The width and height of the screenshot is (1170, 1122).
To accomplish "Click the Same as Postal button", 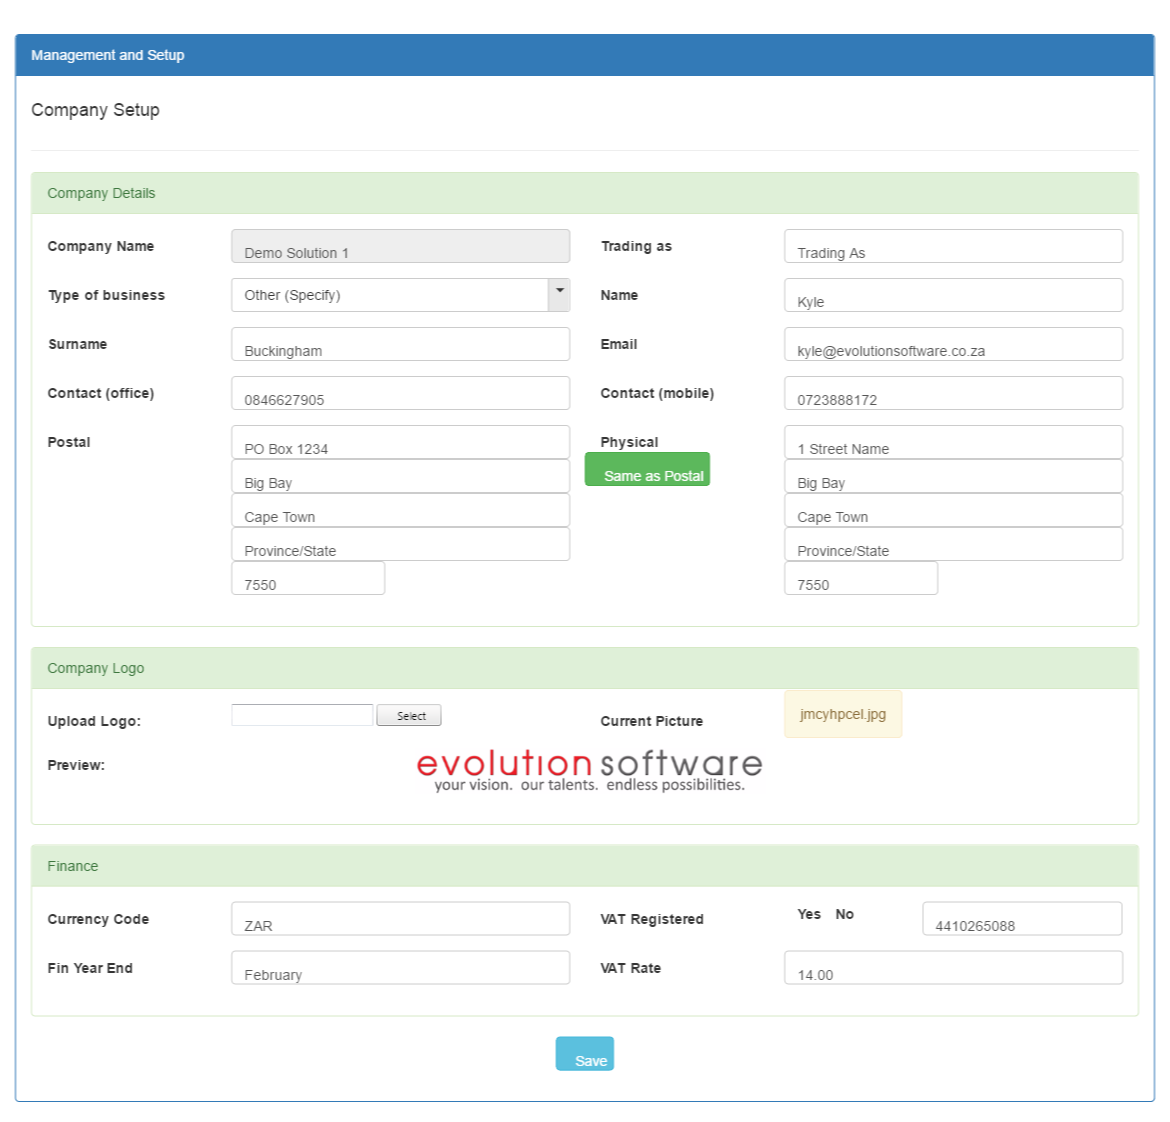I will pos(647,469).
